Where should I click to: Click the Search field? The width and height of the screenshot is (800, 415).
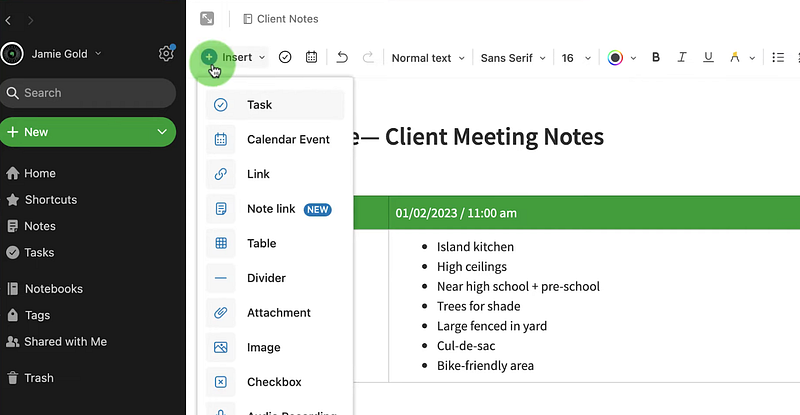(88, 93)
